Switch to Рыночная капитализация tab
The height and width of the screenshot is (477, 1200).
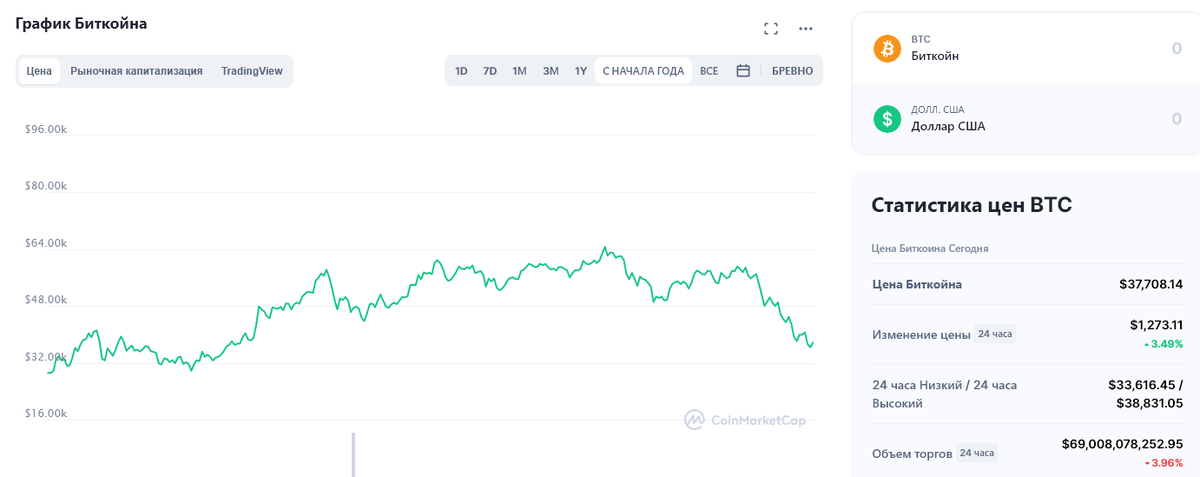click(136, 71)
